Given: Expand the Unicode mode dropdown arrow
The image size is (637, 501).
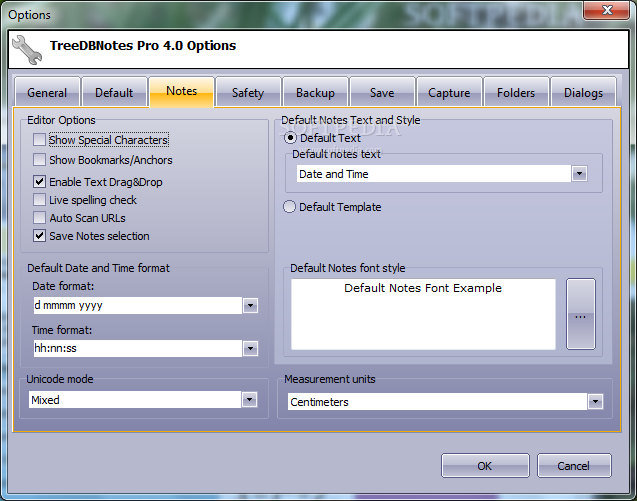Looking at the screenshot, I should click(x=249, y=400).
